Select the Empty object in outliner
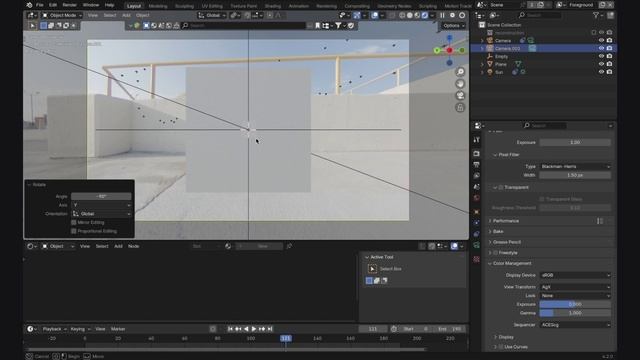Image resolution: width=640 pixels, height=360 pixels. click(501, 56)
